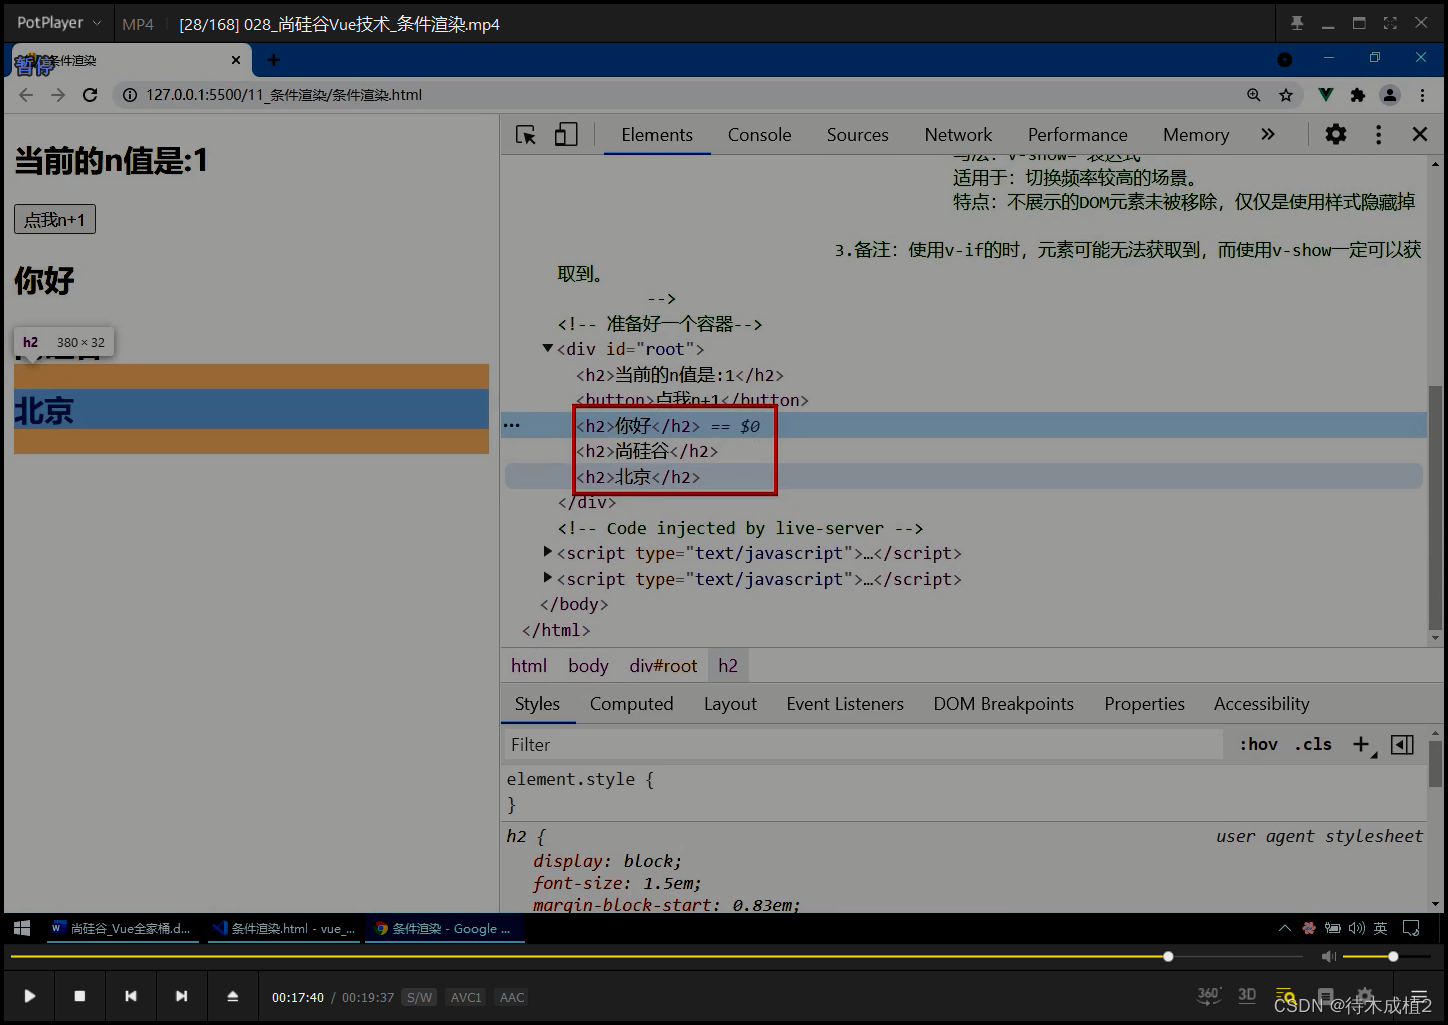Click the PotPlayer play button
This screenshot has height=1025, width=1448.
[x=29, y=996]
